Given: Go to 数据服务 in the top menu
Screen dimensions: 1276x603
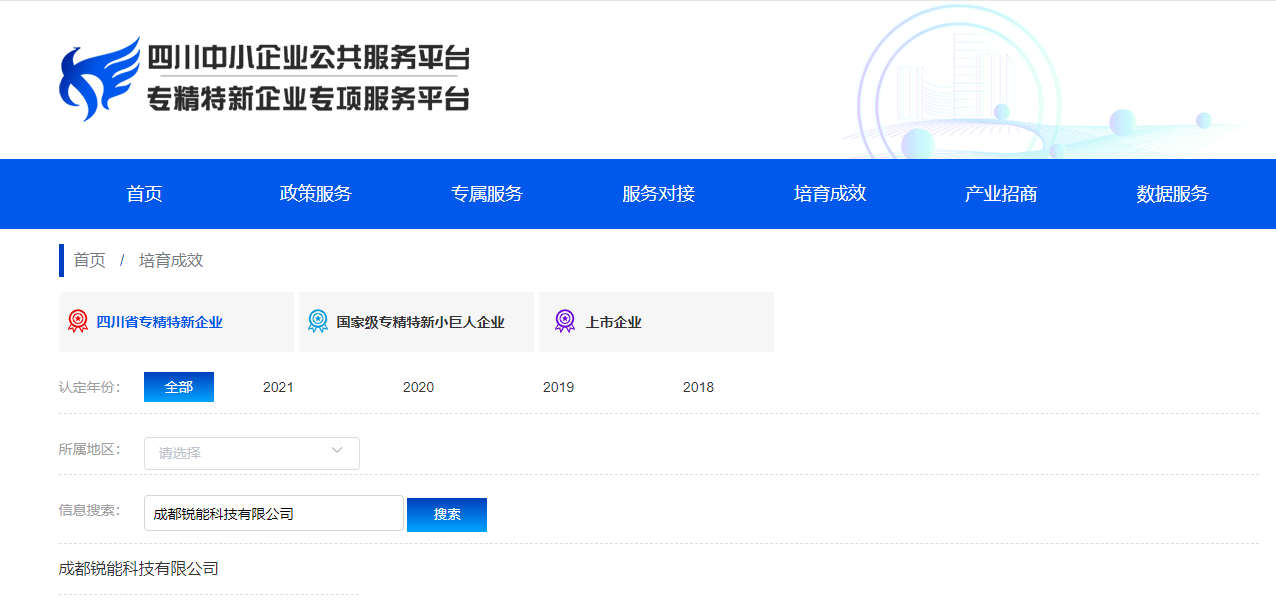Looking at the screenshot, I should click(x=1171, y=194).
